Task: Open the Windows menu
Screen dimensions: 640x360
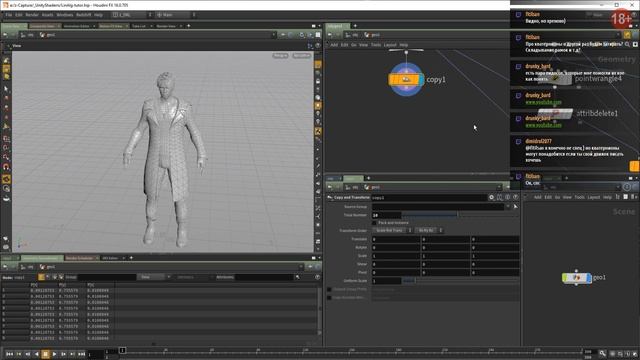Action: 64,15
